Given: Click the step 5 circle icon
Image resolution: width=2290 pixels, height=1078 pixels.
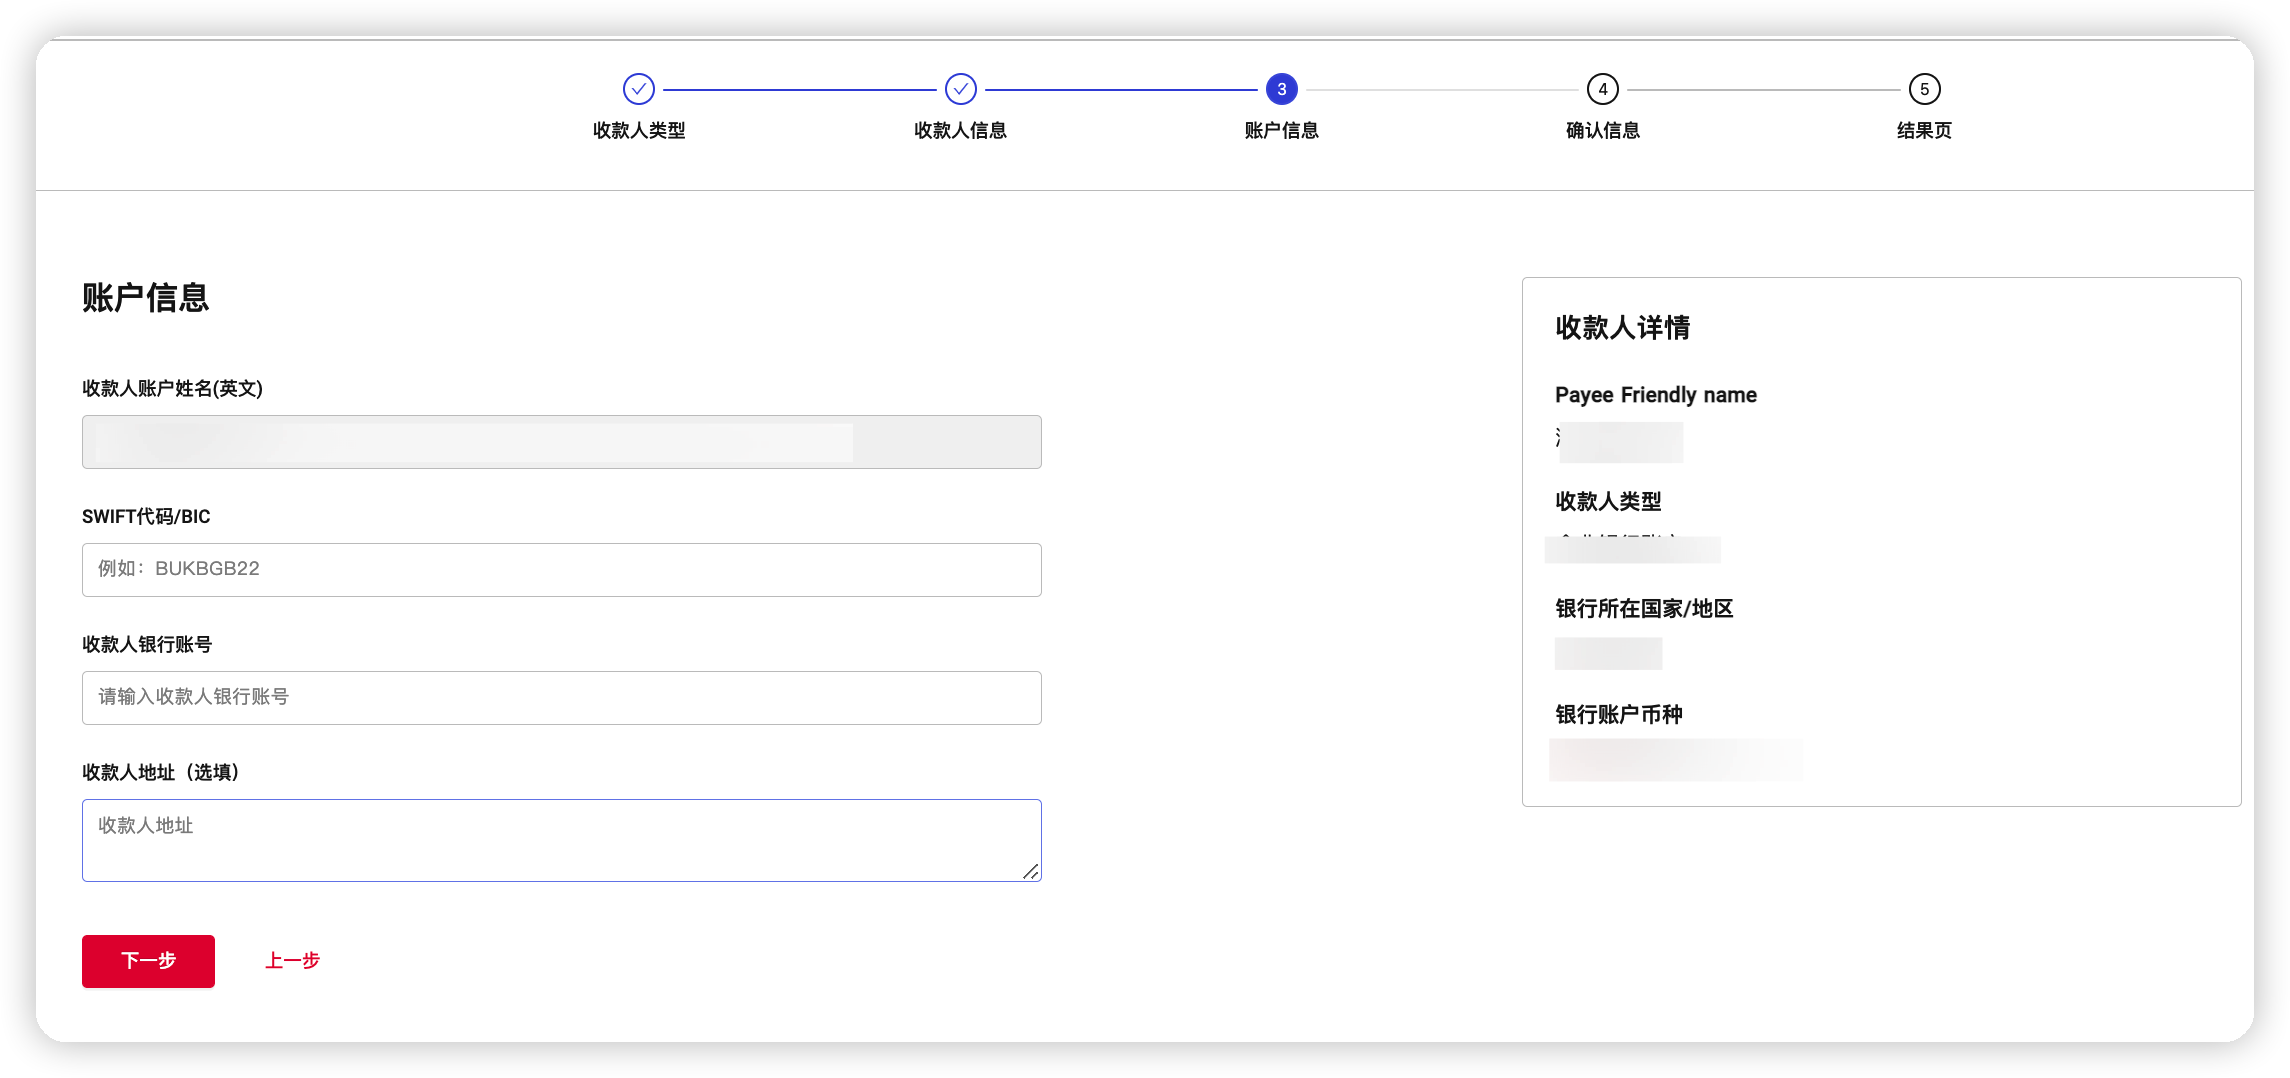Looking at the screenshot, I should pos(1924,89).
